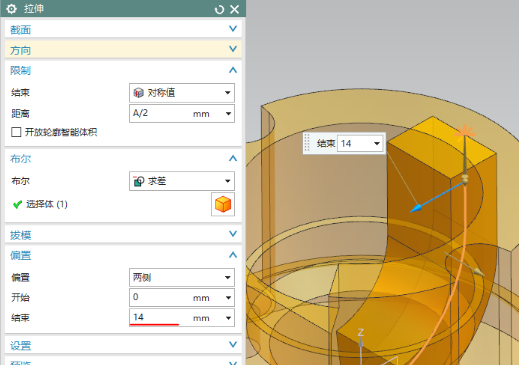
Task: Click the orange star point marker on model
Action: pyautogui.click(x=465, y=132)
